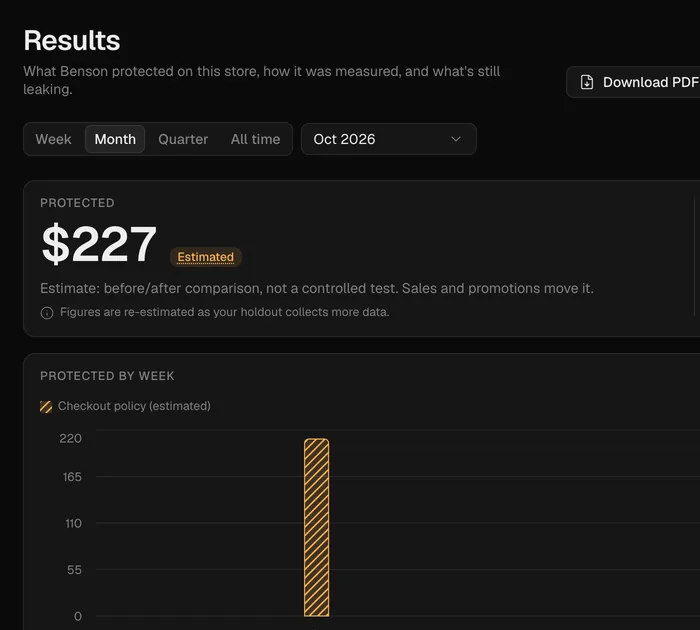Screen dimensions: 700x630
Task: Click the Results page heading
Action: tap(72, 41)
